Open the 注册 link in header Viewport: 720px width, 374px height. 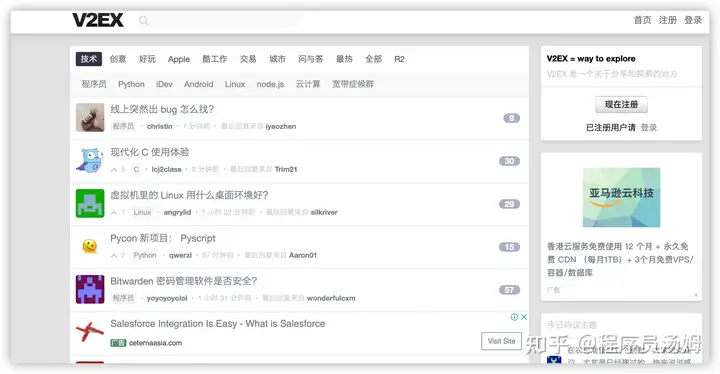click(x=668, y=20)
